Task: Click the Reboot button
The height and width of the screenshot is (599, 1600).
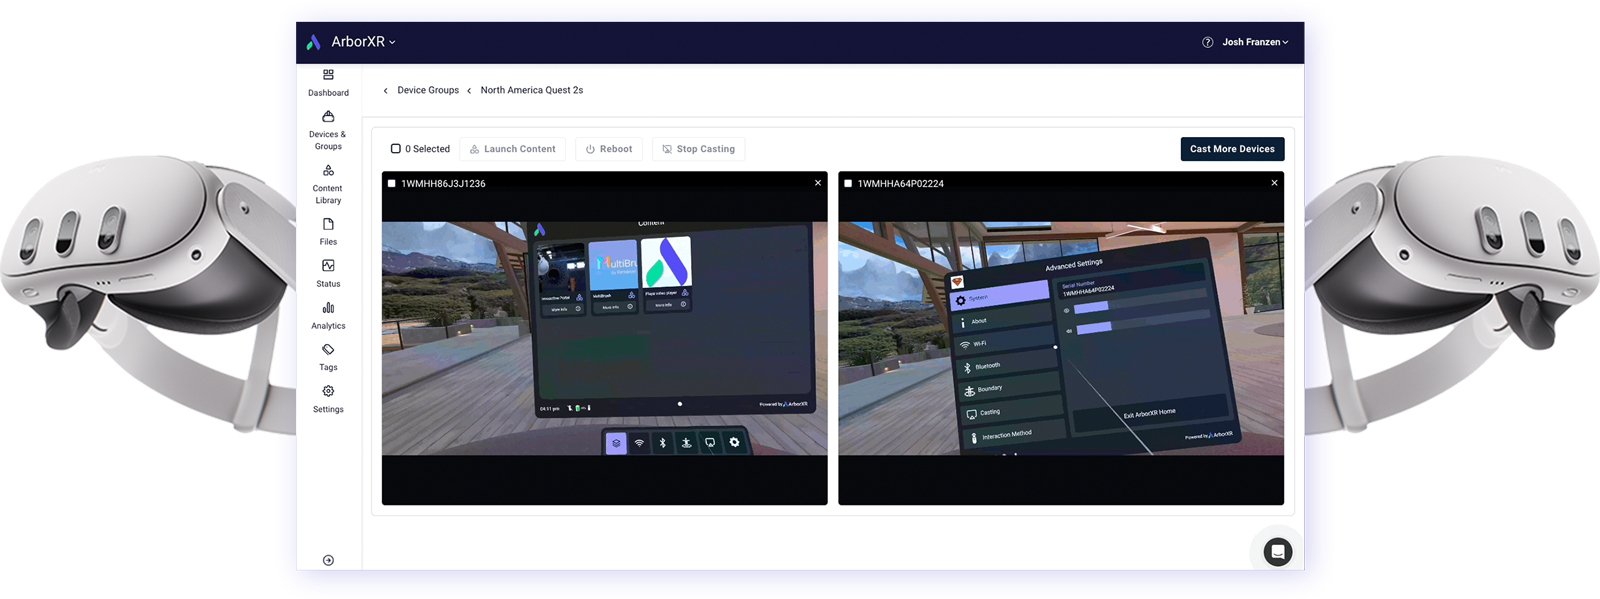Action: click(609, 149)
